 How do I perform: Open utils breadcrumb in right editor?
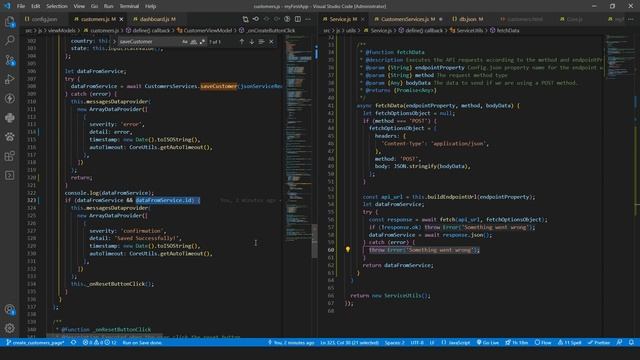tap(351, 31)
